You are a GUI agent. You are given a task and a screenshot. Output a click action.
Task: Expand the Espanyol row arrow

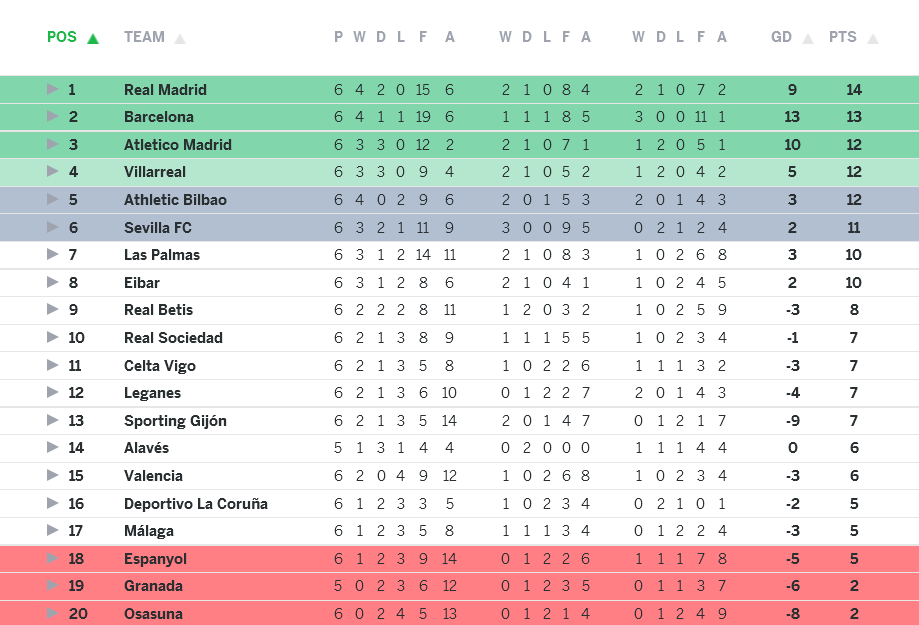53,558
